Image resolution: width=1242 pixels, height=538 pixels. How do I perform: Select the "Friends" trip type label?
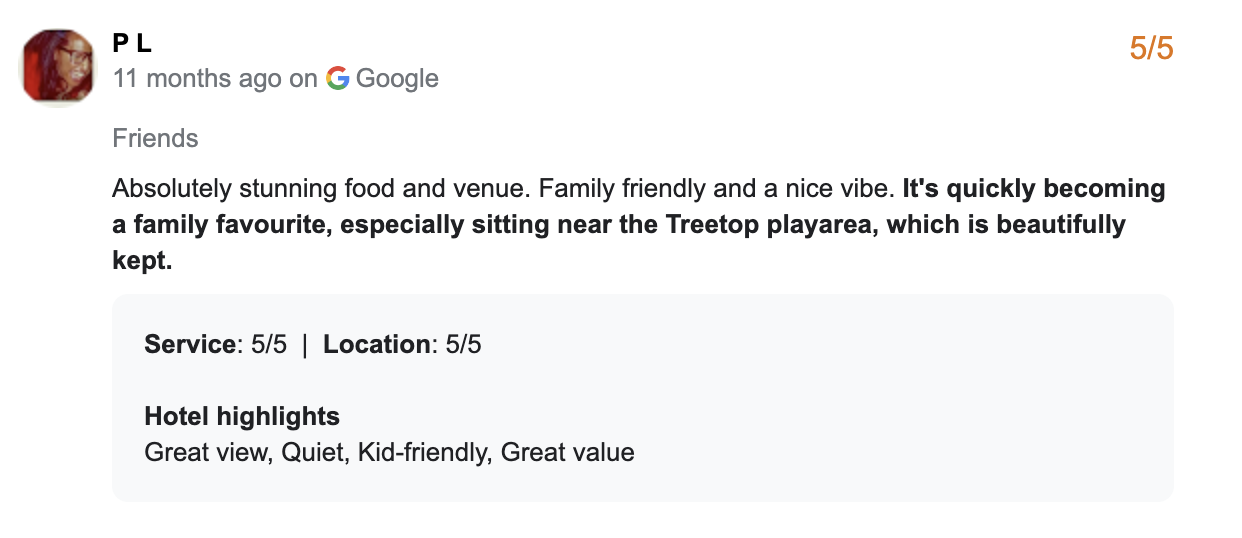[155, 138]
